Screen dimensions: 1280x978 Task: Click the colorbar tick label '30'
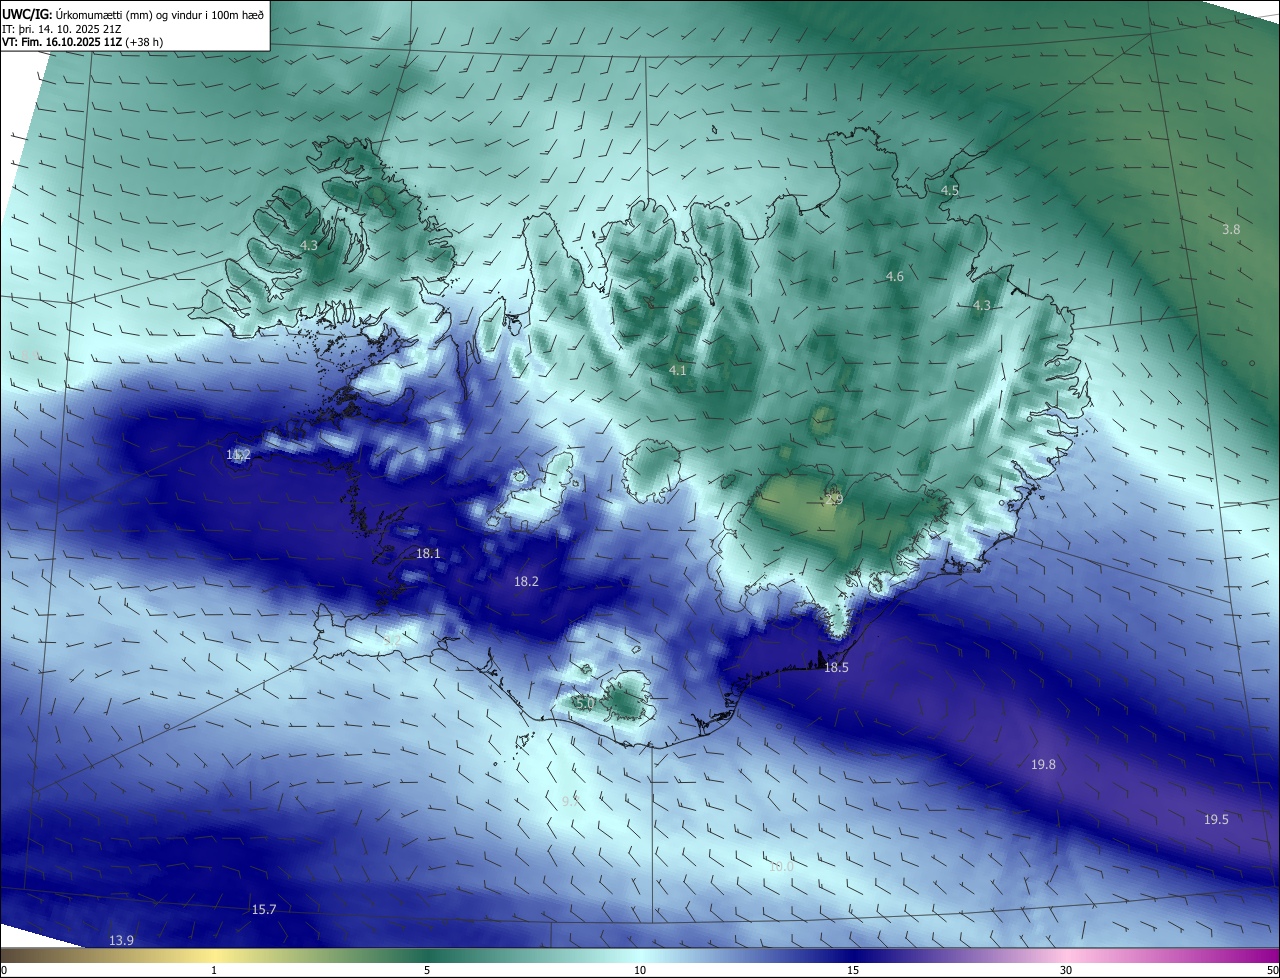pos(1066,970)
